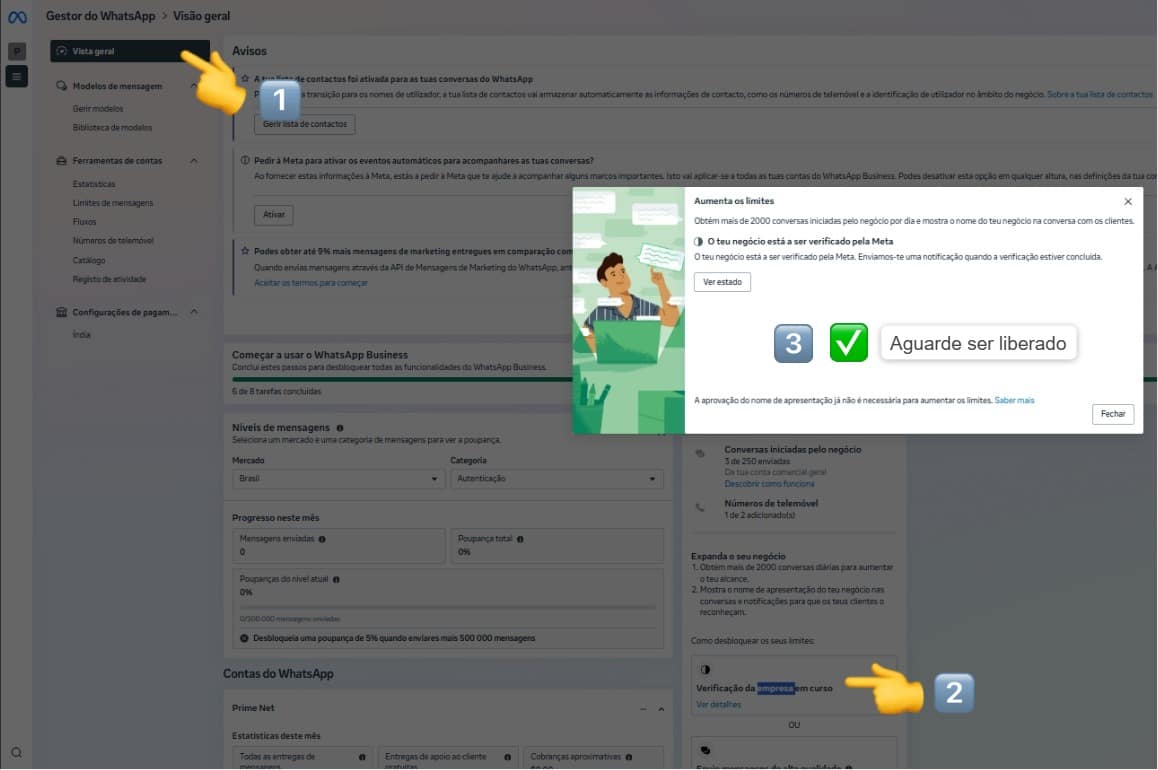The image size is (1158, 770).
Task: Open Catálogo in sidebar
Action: [89, 261]
